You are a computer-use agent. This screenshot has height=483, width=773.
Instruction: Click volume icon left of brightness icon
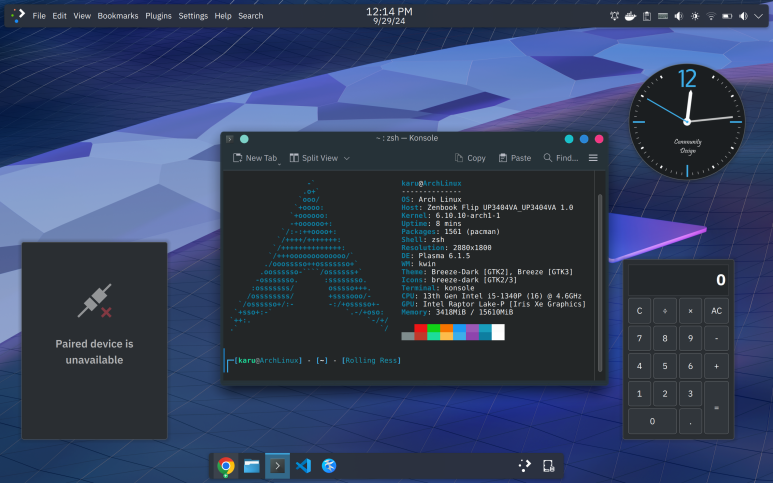679,16
